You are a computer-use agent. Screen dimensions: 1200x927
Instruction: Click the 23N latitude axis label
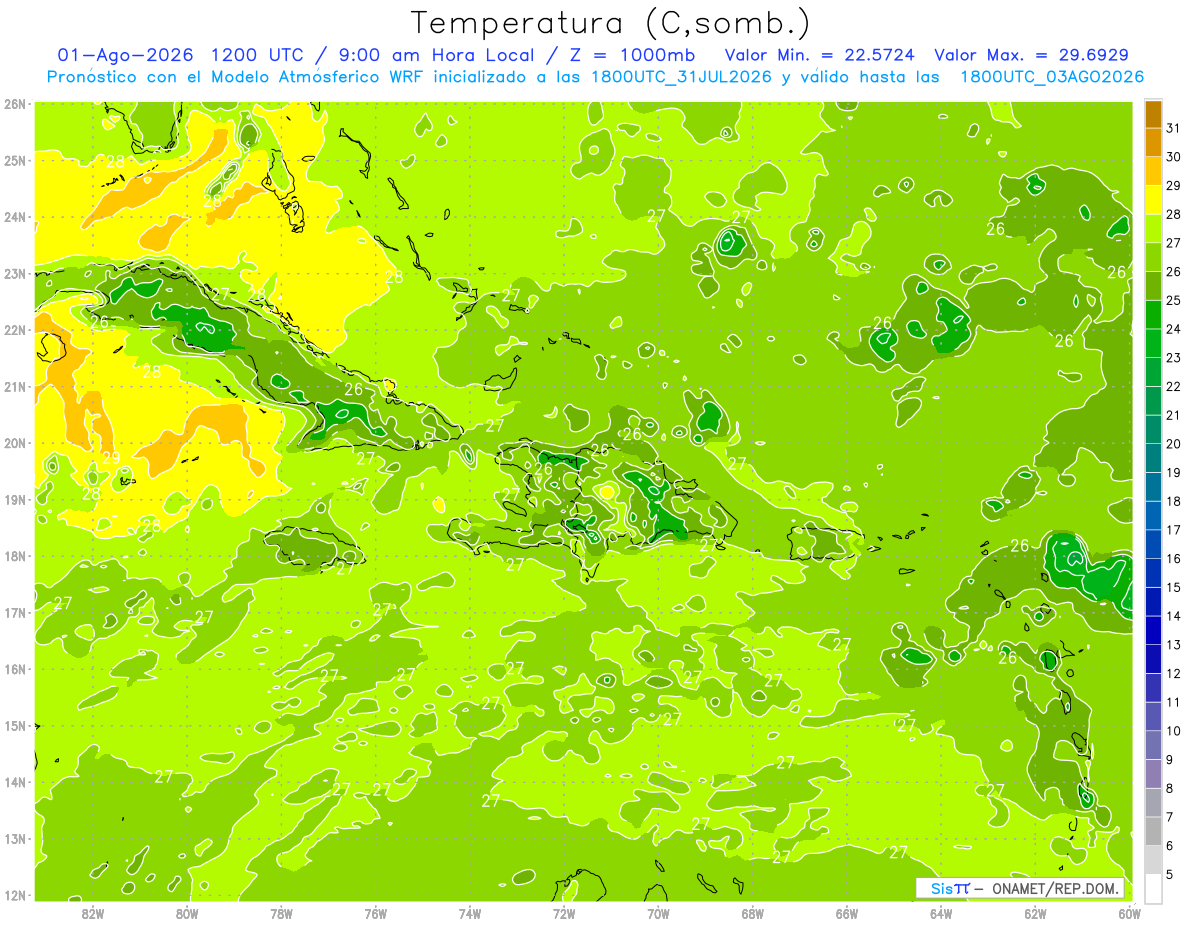[x=15, y=273]
